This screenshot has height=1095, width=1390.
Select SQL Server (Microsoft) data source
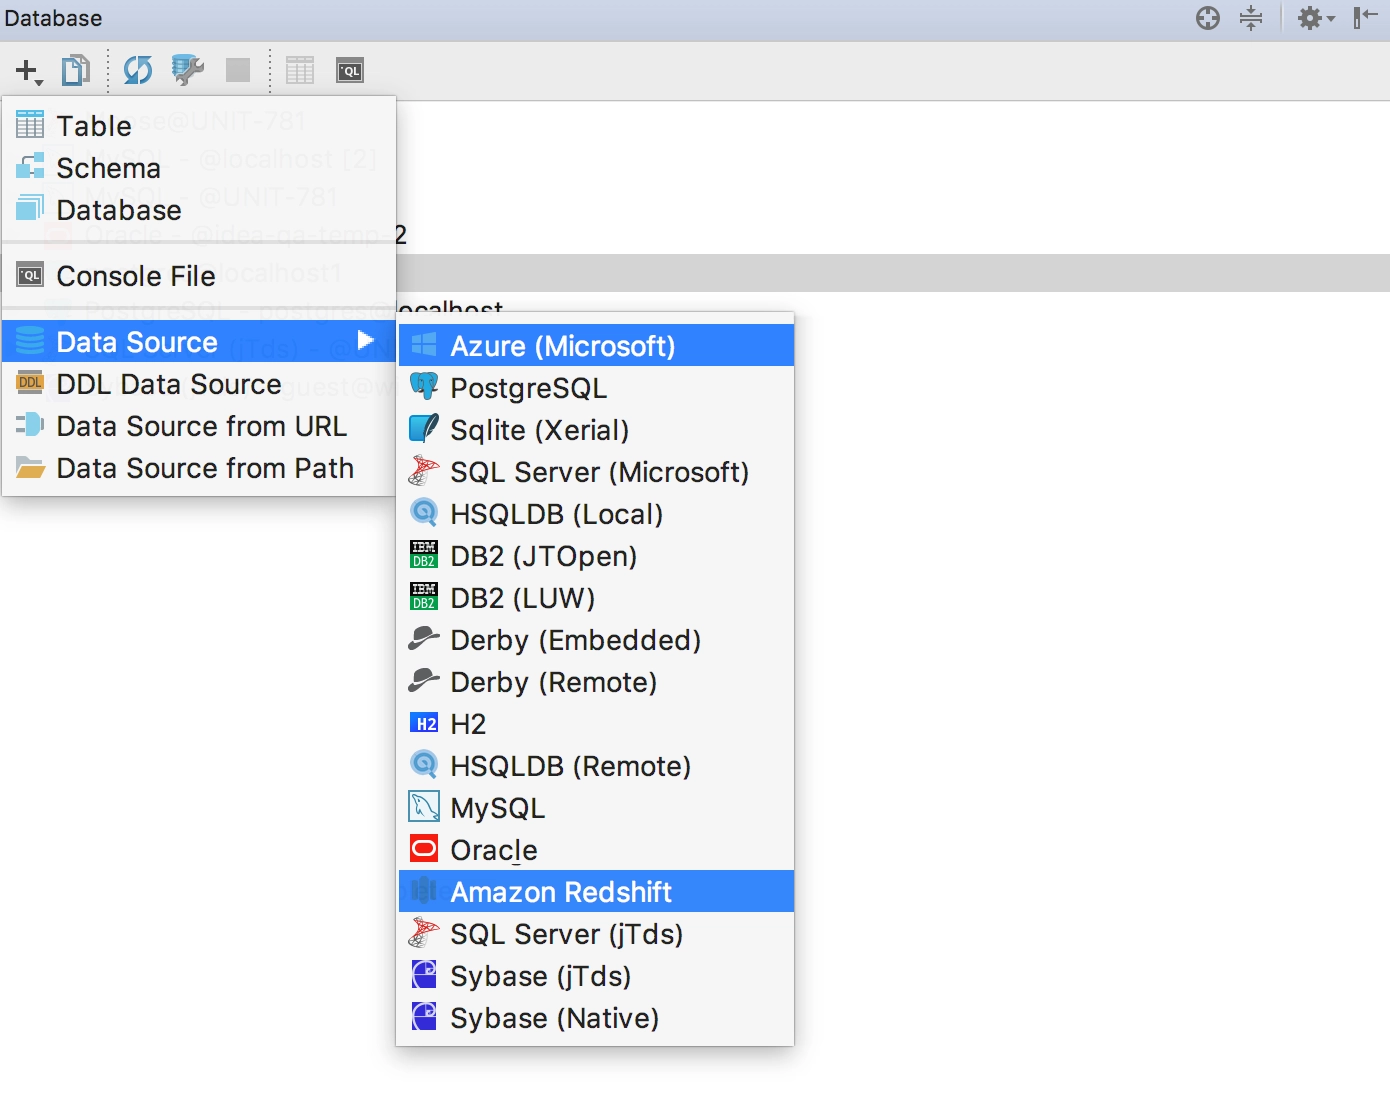[x=596, y=472]
